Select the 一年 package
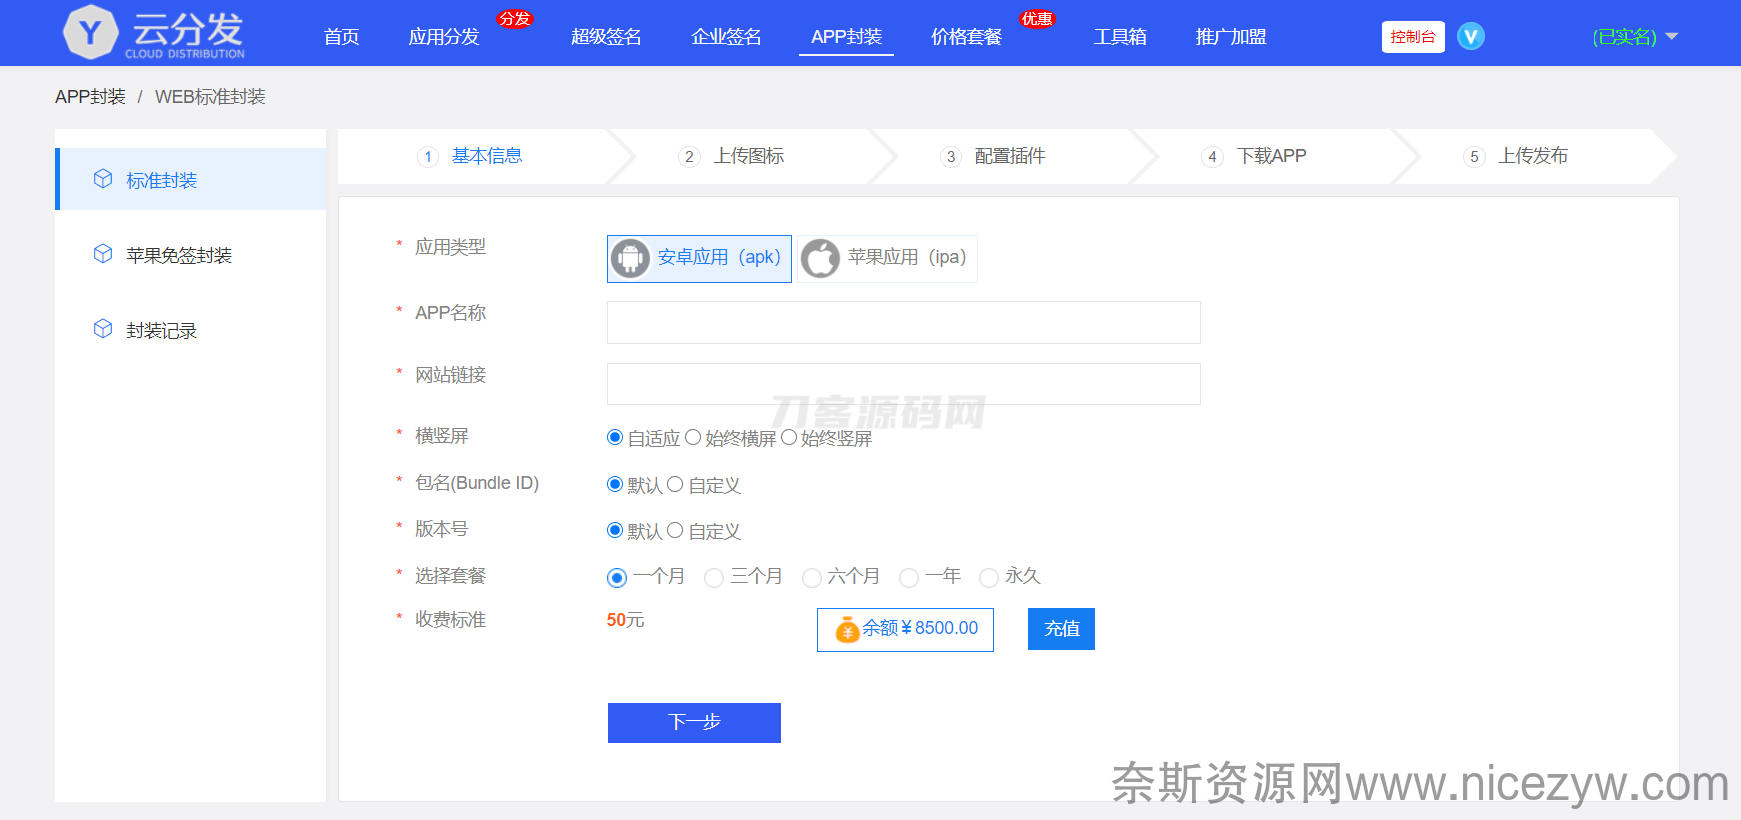 point(909,578)
